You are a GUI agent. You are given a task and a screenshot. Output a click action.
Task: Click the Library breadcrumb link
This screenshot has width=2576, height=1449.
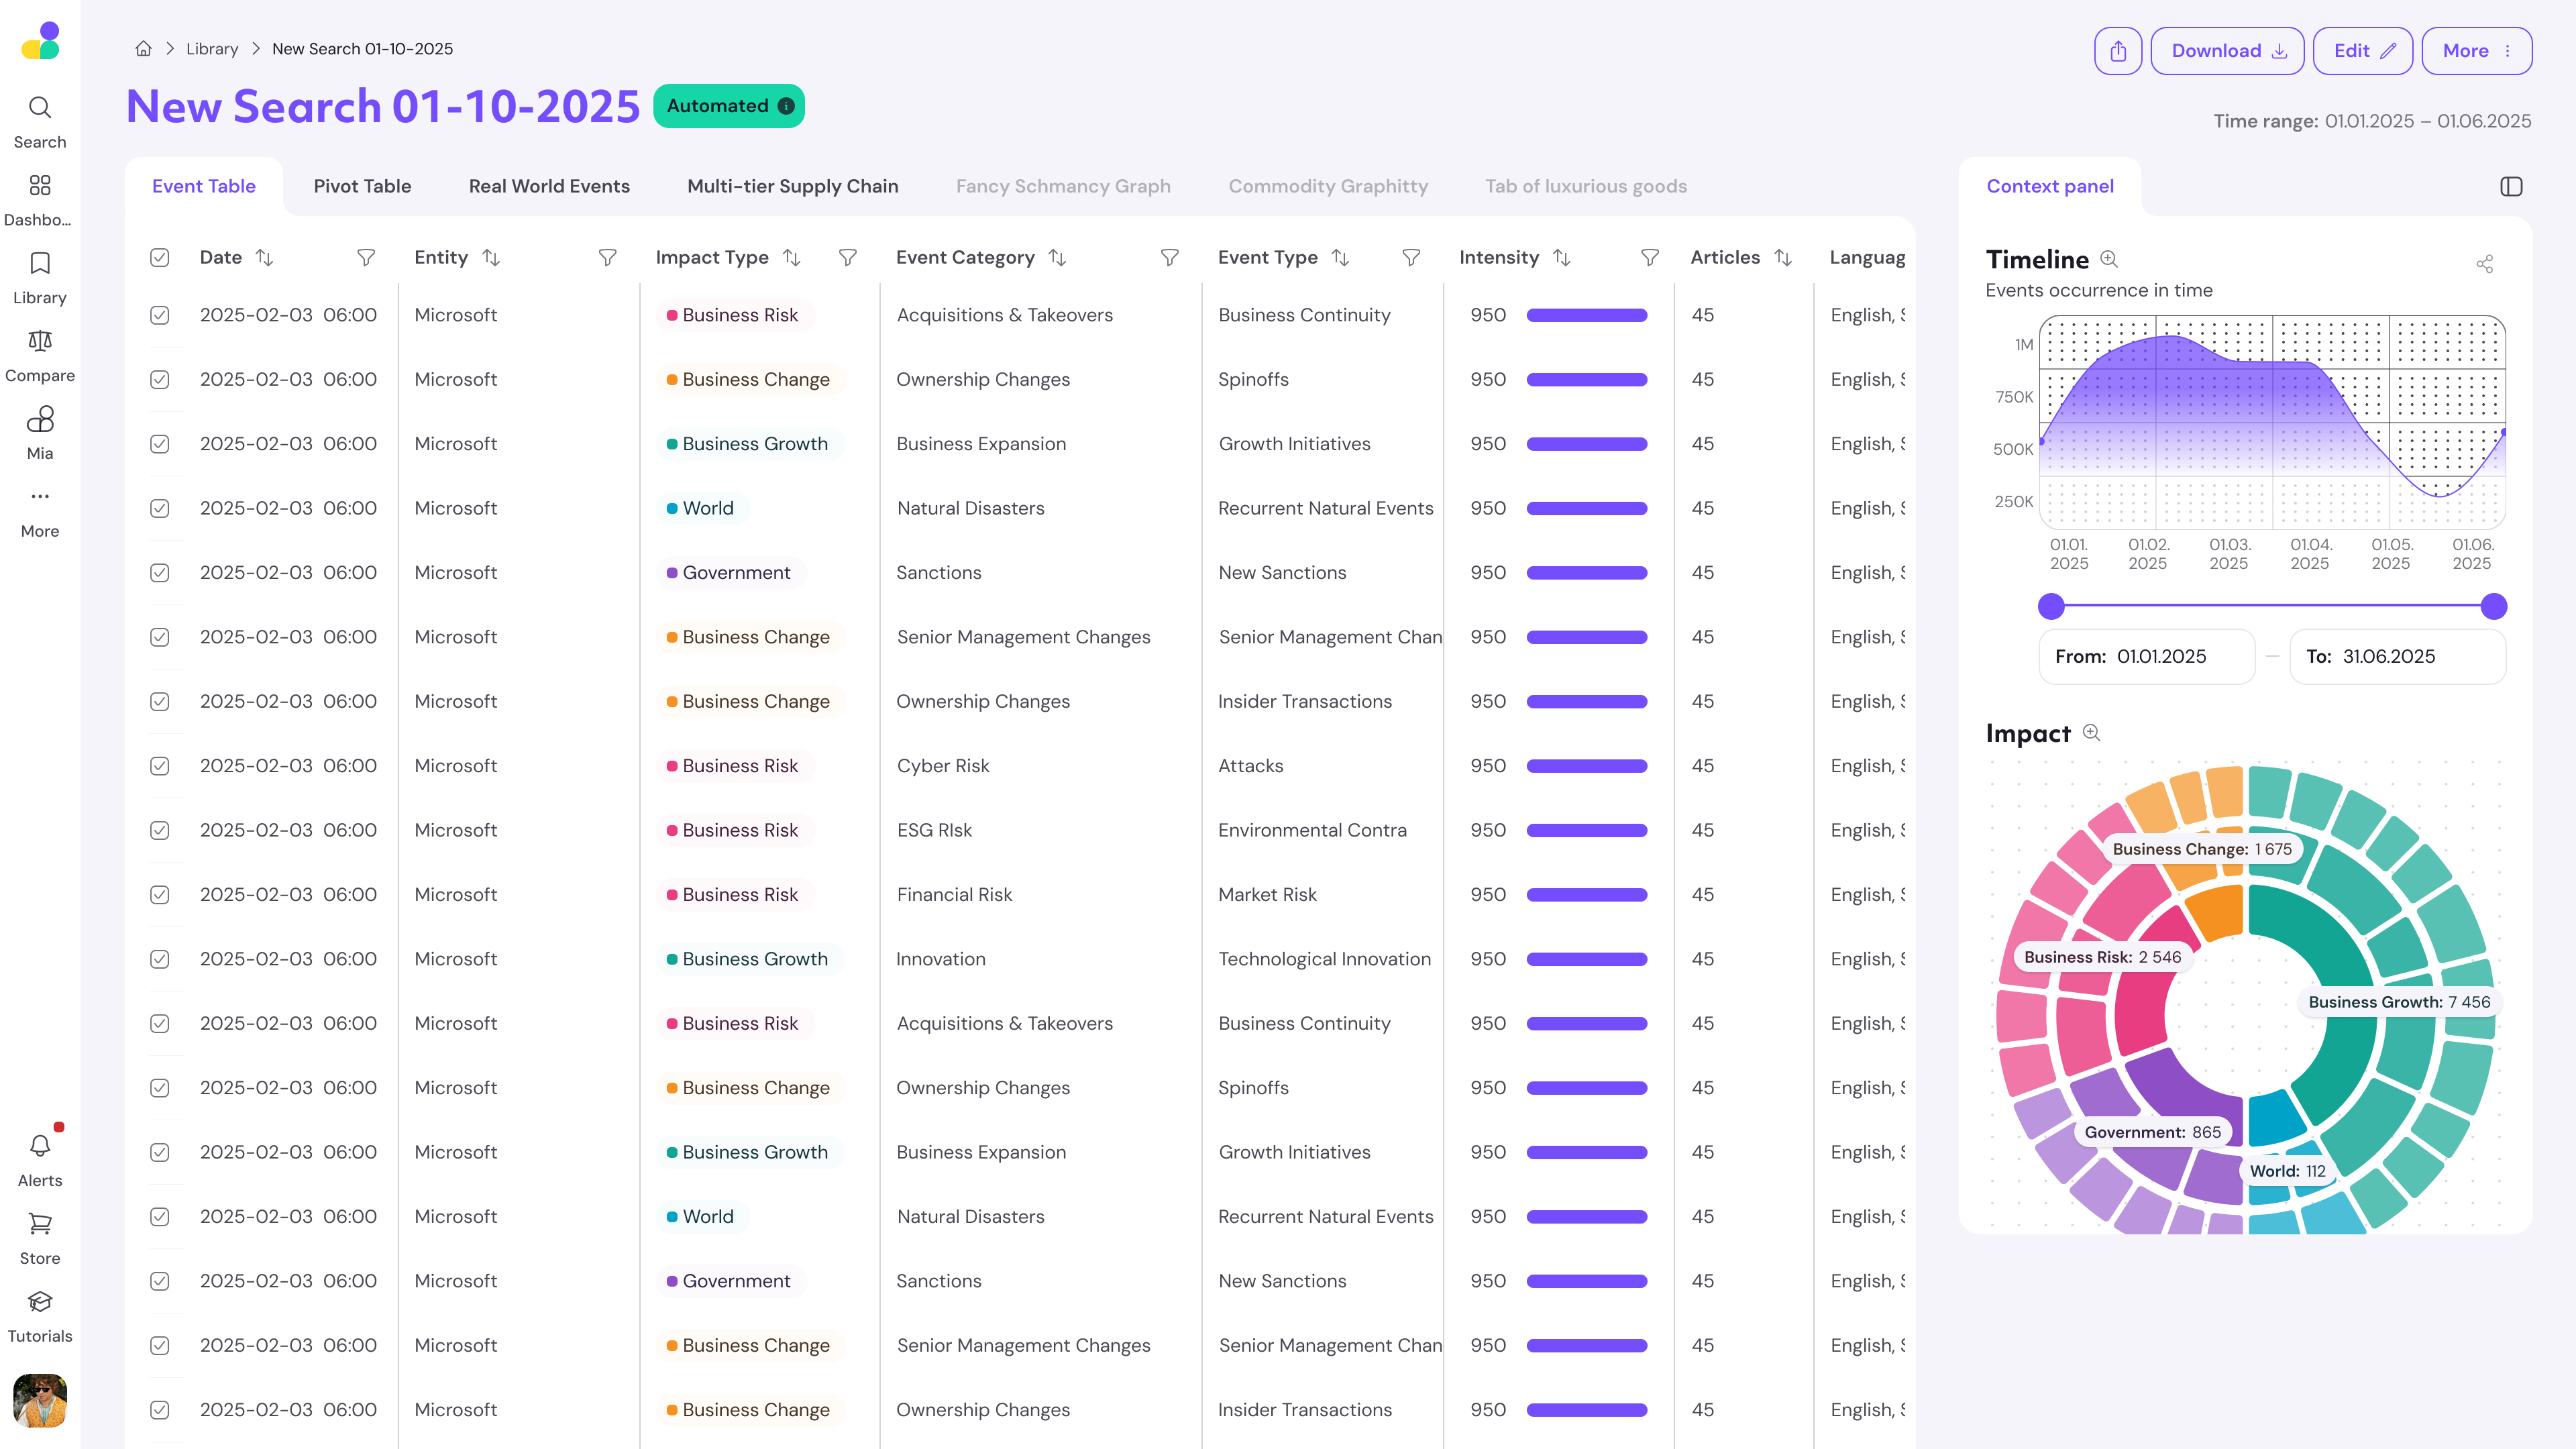pos(212,49)
